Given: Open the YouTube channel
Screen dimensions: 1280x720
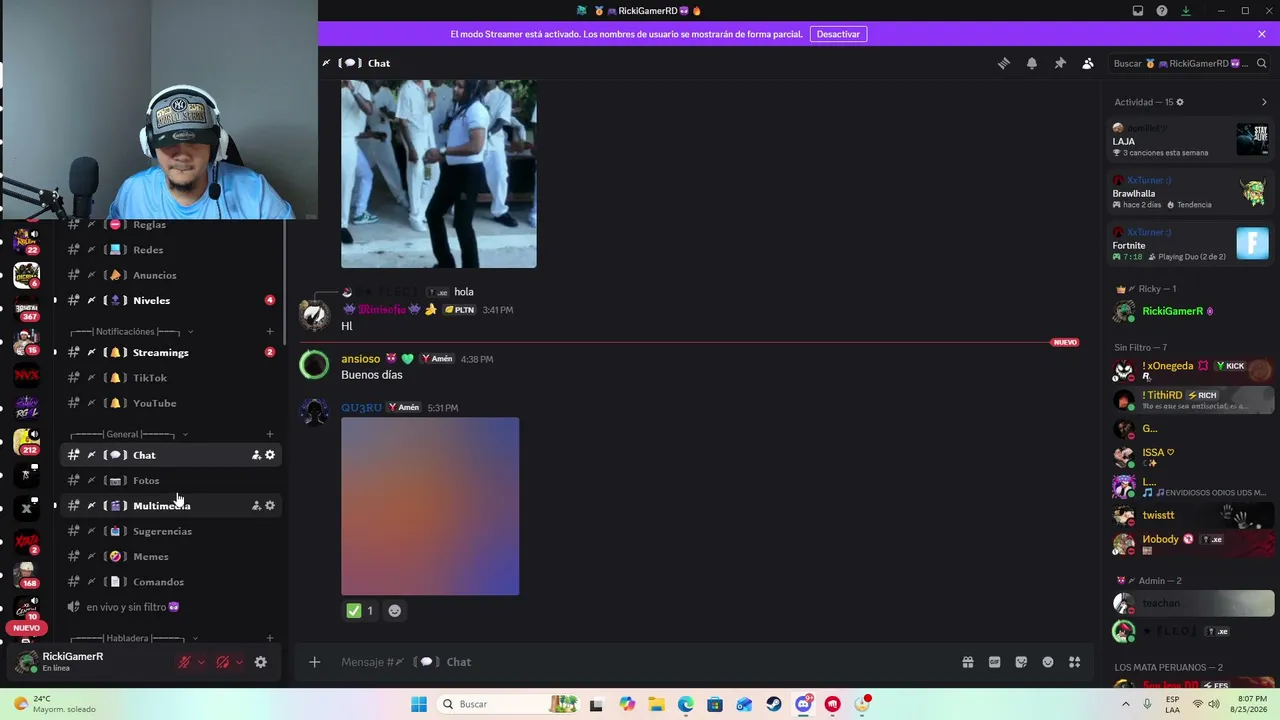Looking at the screenshot, I should 172,403.
